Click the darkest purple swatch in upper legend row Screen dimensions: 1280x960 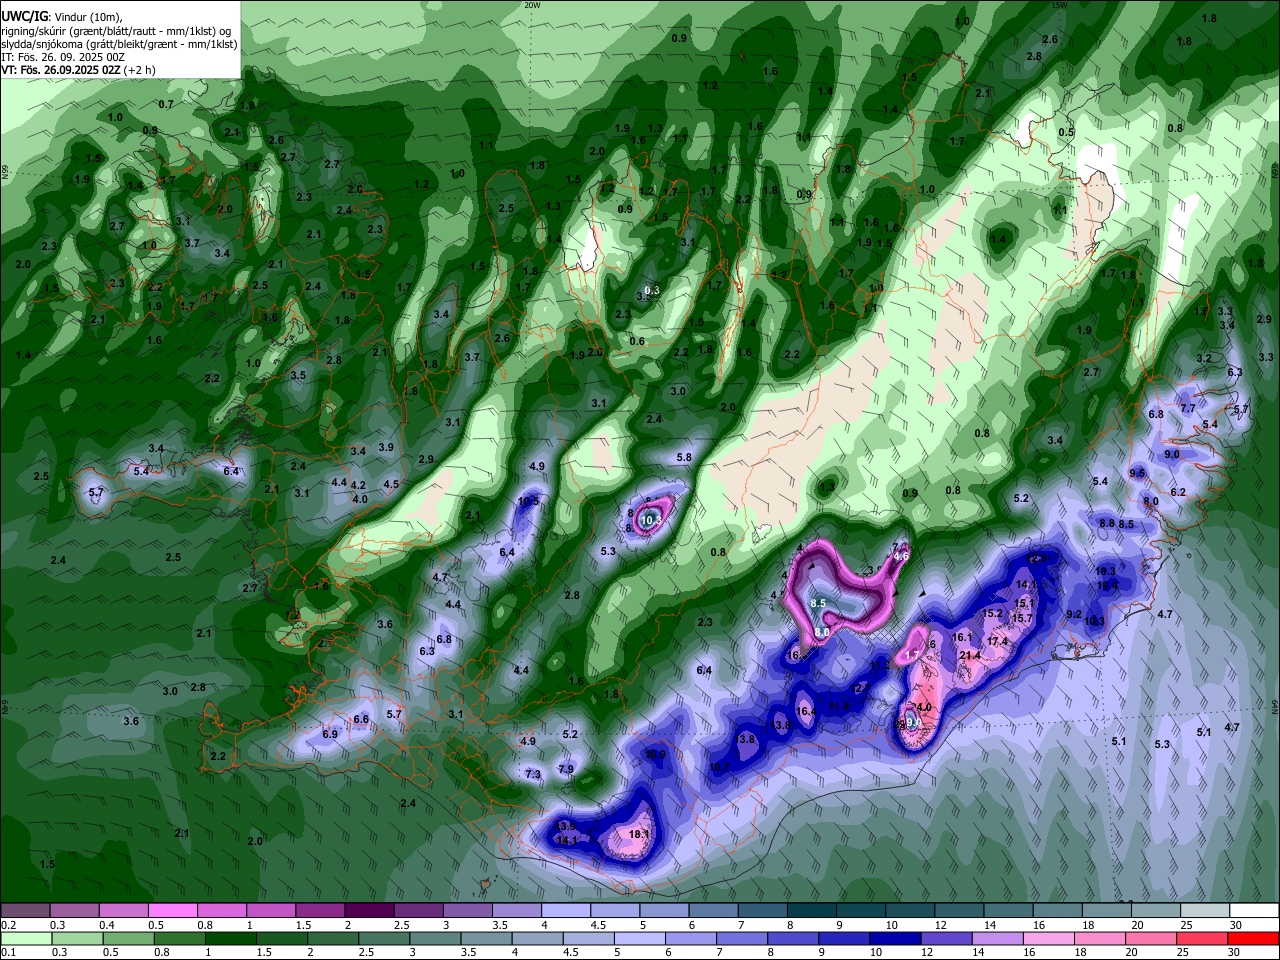coord(369,910)
